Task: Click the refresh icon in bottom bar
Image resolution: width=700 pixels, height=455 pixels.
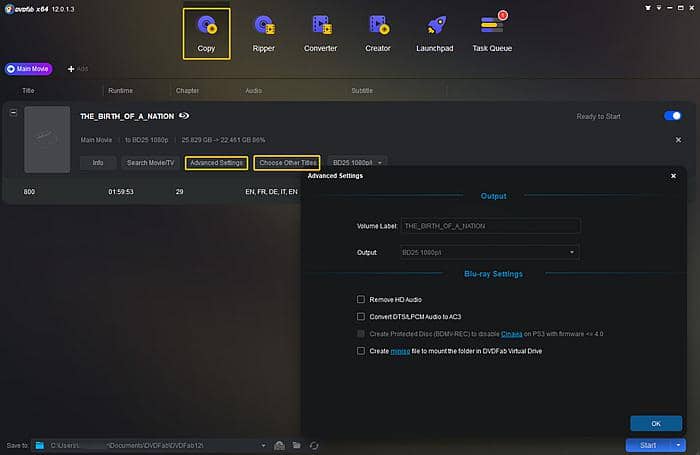Action: [314, 445]
